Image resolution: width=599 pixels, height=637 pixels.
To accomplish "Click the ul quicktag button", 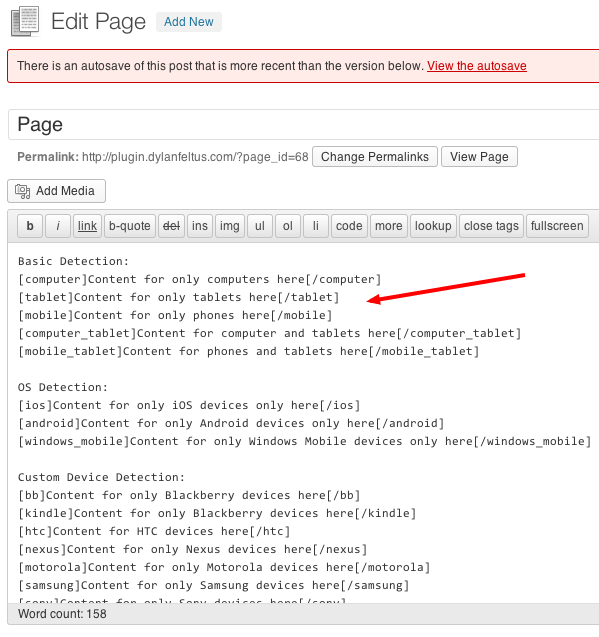I will (260, 226).
